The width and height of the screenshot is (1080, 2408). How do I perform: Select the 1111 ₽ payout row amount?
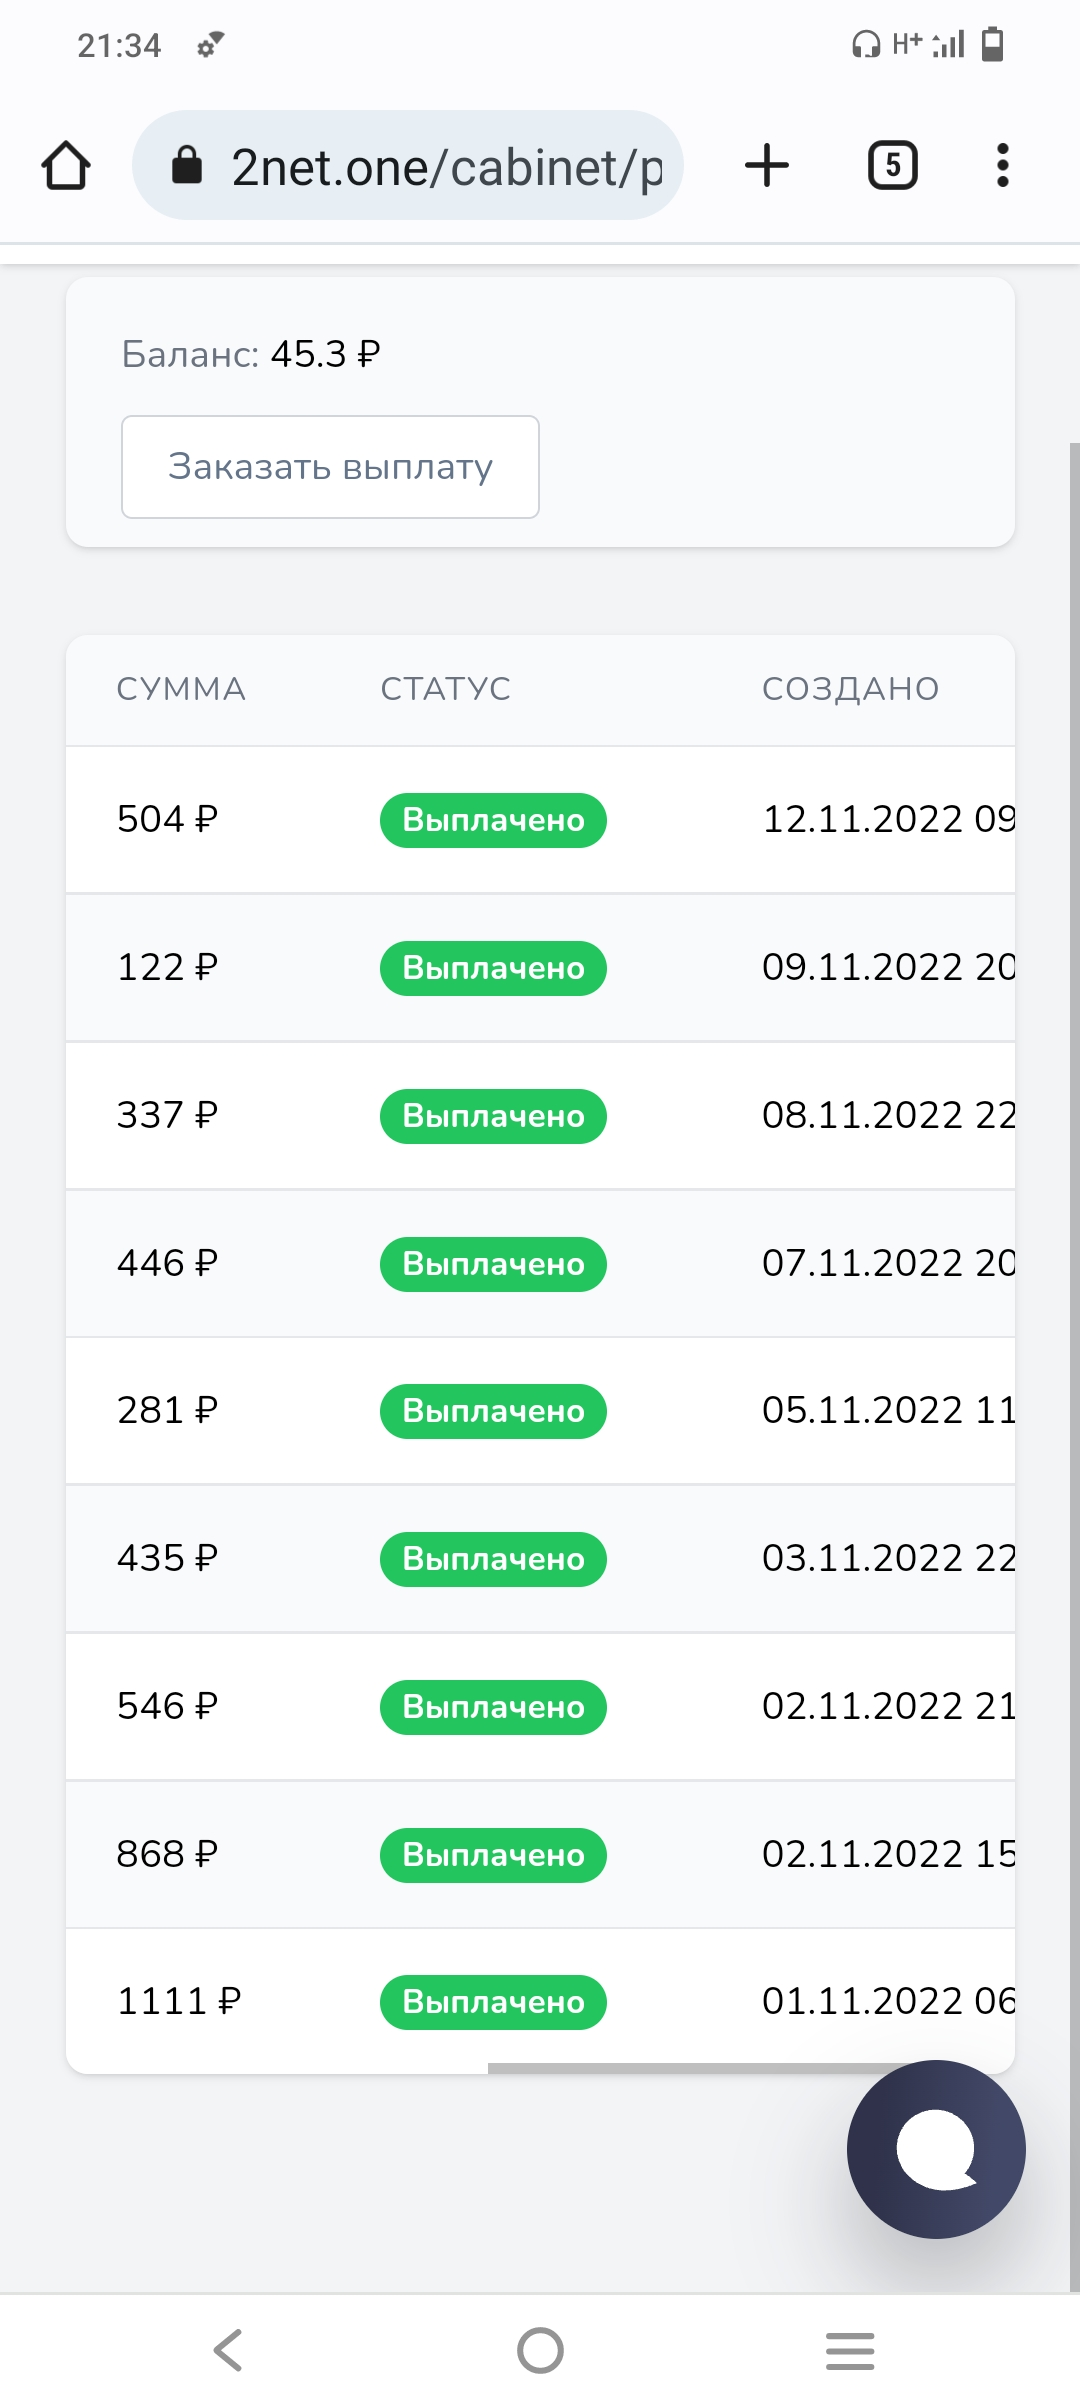pos(179,2002)
